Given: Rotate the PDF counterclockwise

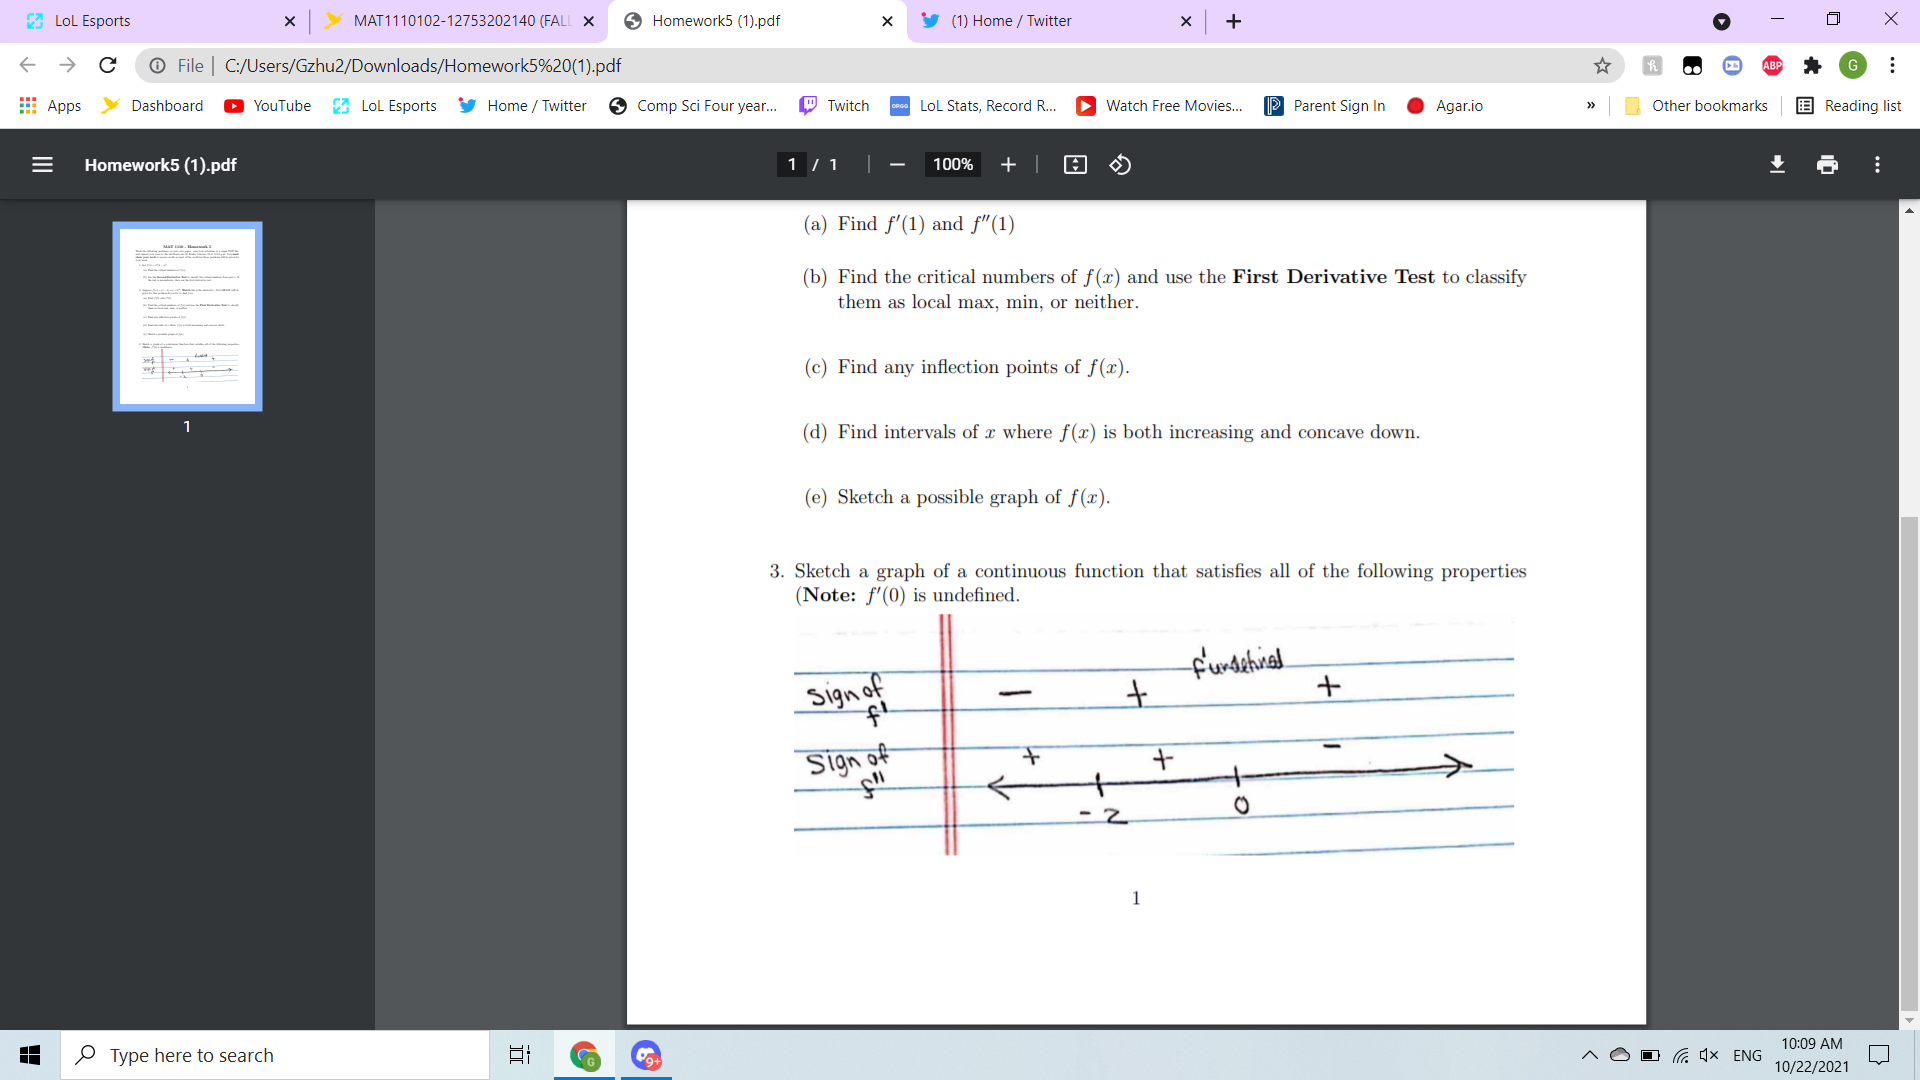Looking at the screenshot, I should 1120,165.
